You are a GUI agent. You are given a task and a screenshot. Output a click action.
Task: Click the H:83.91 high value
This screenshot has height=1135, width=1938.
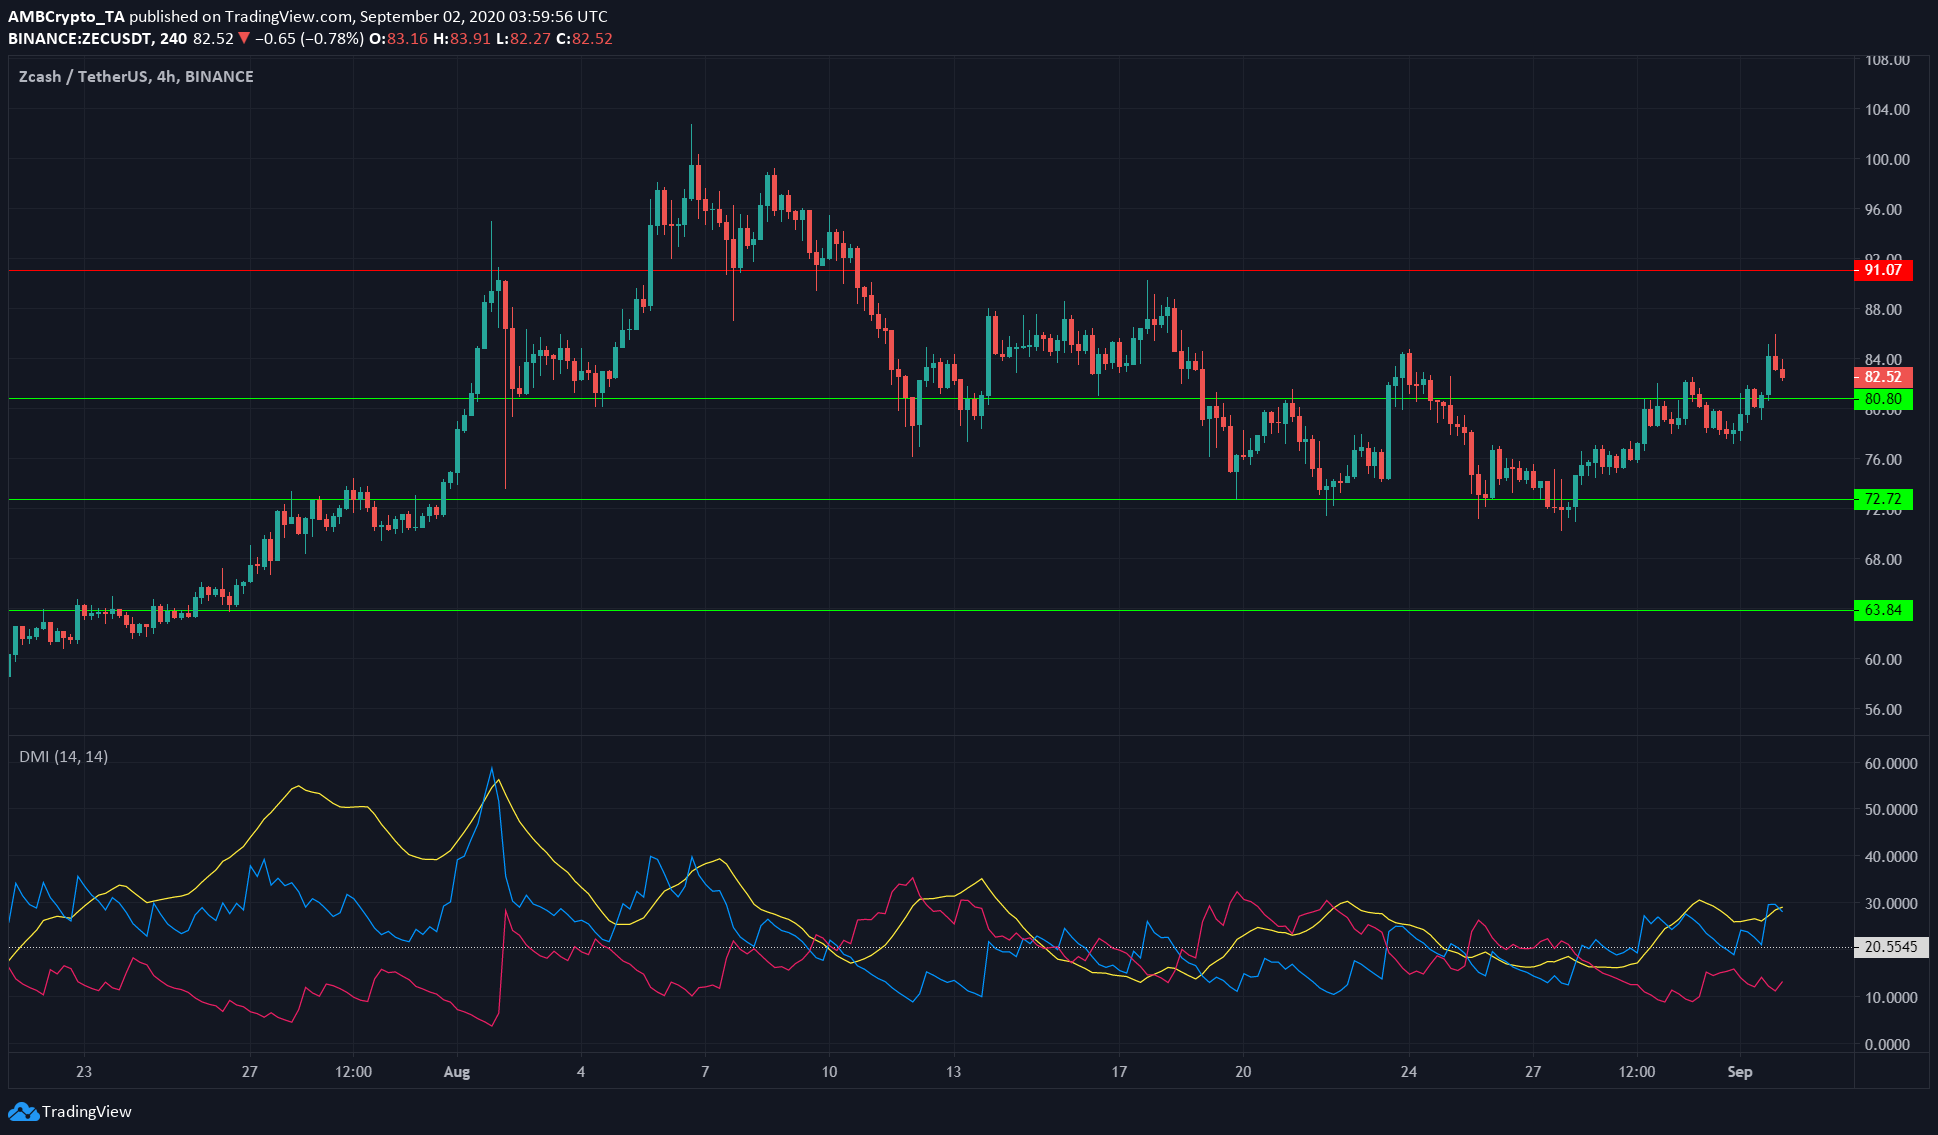(x=462, y=39)
